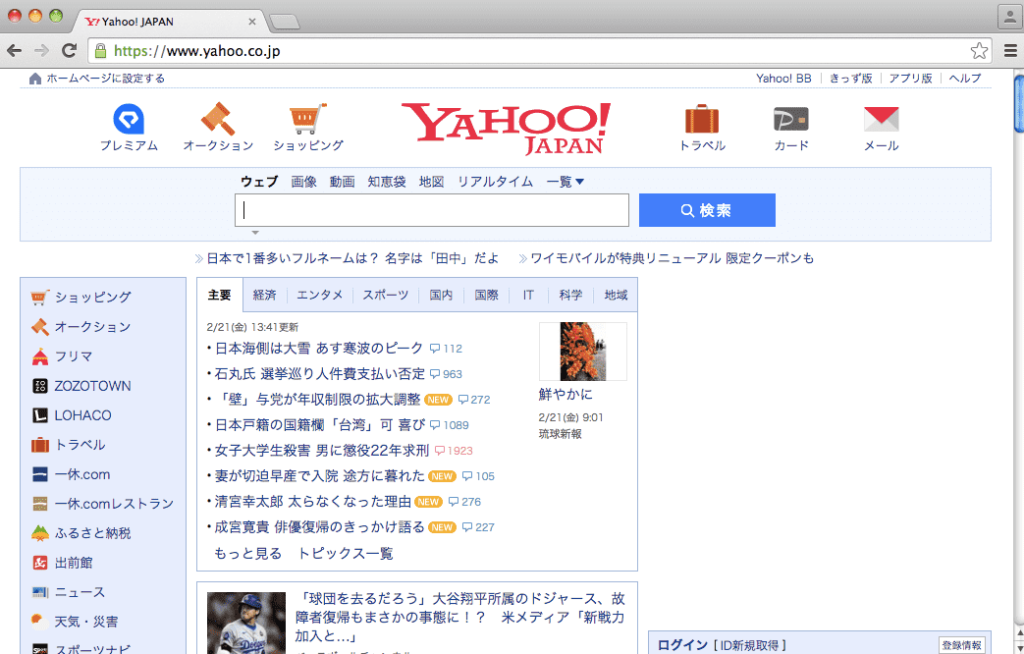Open the Auction gavel icon in header
1024x654 pixels.
pos(217,119)
